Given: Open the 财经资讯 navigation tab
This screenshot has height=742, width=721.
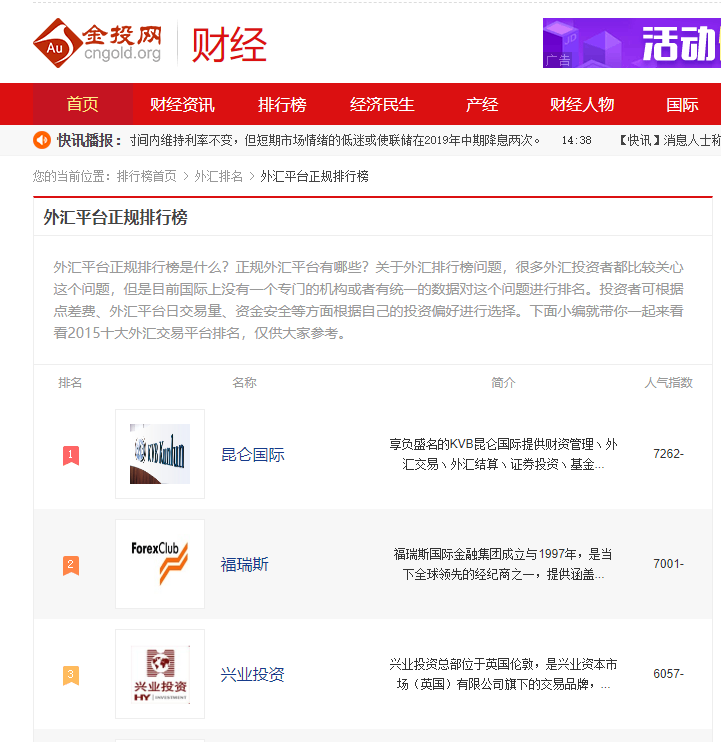Looking at the screenshot, I should point(183,104).
